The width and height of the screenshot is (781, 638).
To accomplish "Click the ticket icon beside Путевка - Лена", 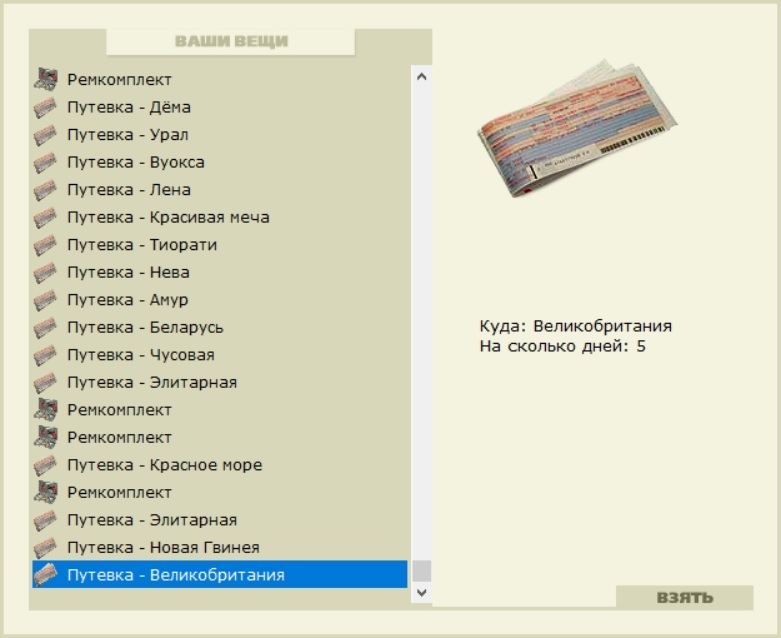I will pos(45,190).
